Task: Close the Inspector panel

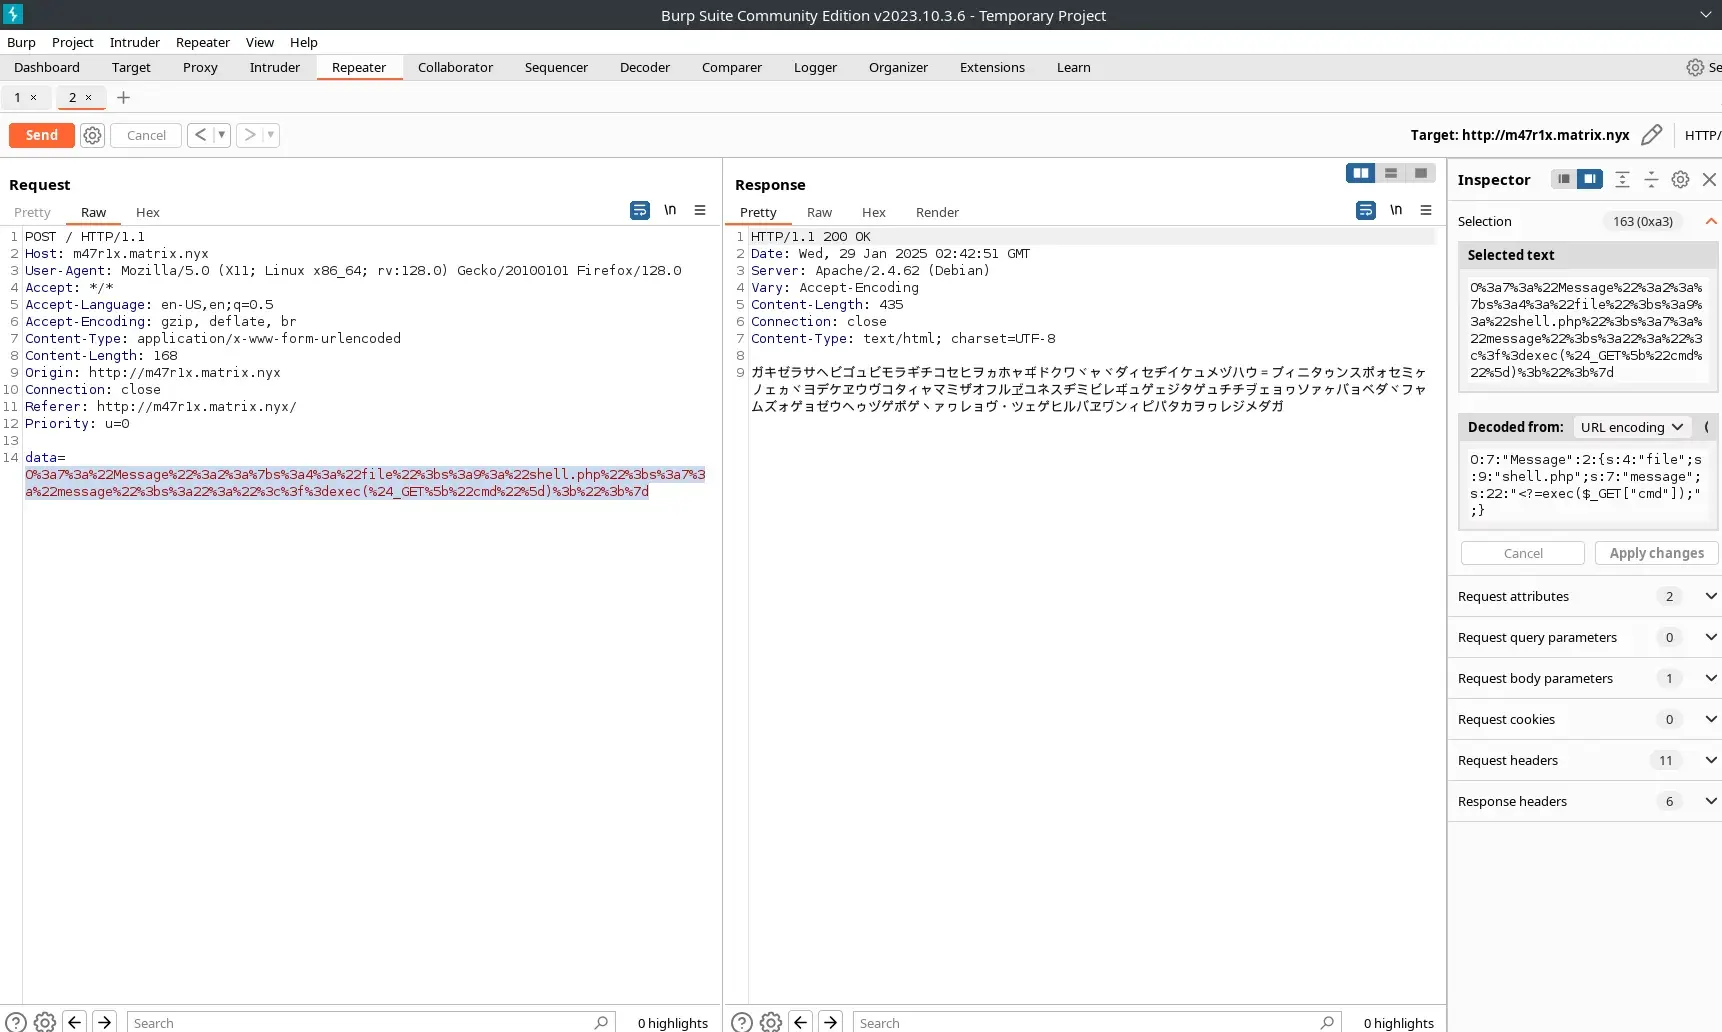Action: click(1710, 179)
